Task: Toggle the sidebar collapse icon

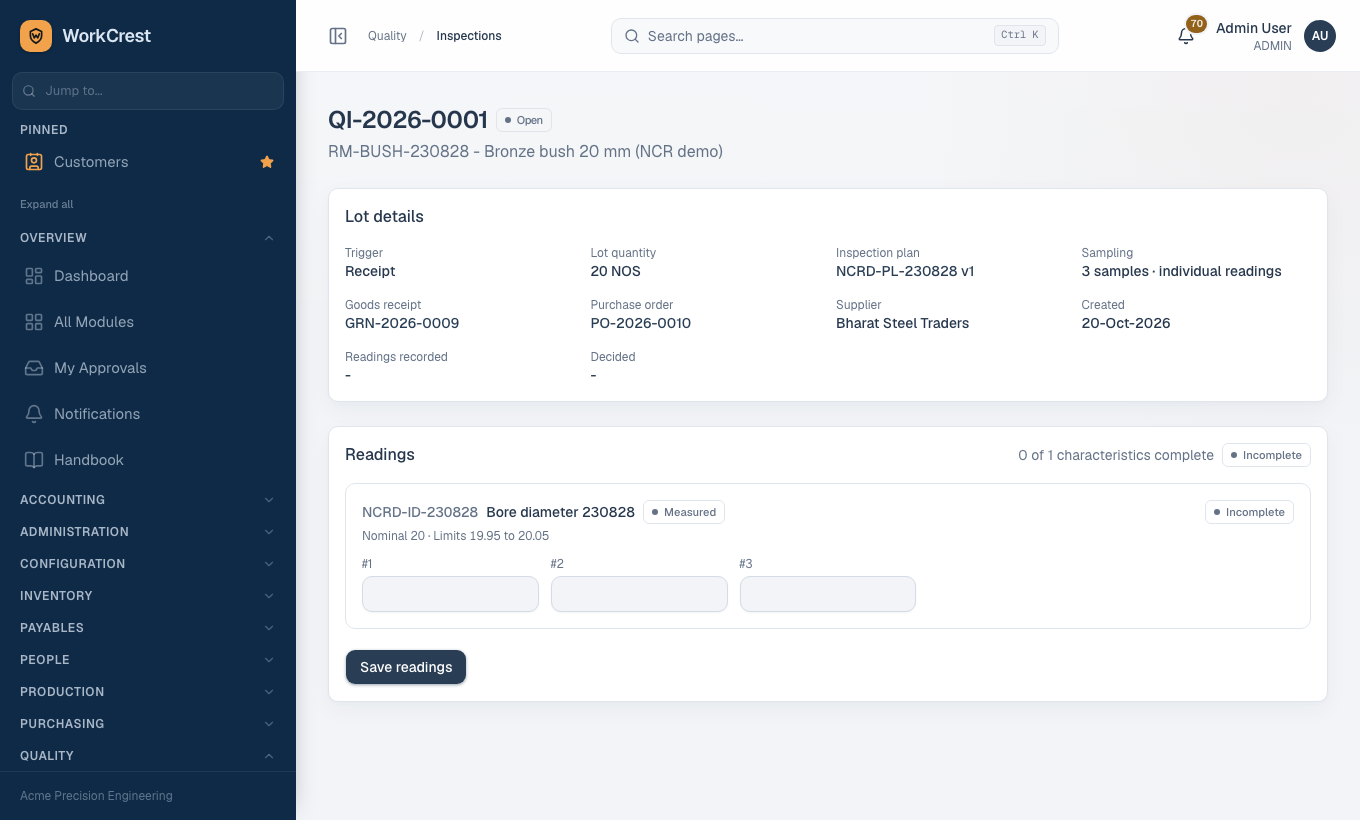Action: click(338, 36)
